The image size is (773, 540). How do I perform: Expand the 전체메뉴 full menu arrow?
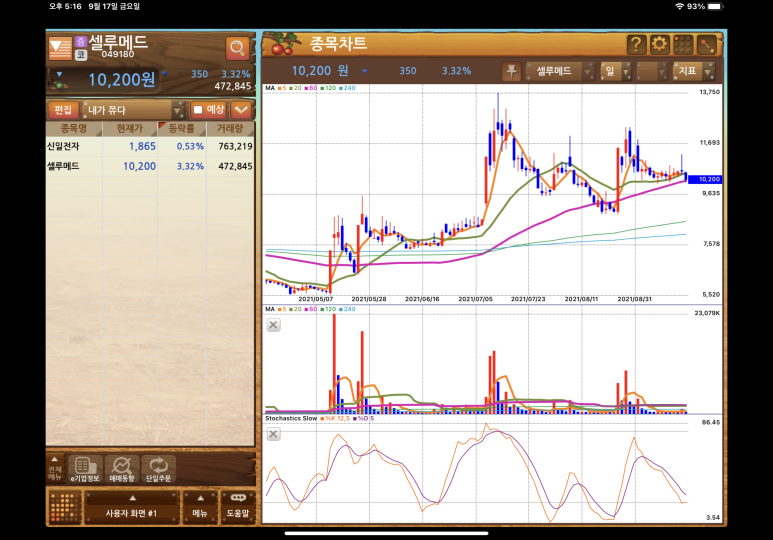click(x=55, y=468)
